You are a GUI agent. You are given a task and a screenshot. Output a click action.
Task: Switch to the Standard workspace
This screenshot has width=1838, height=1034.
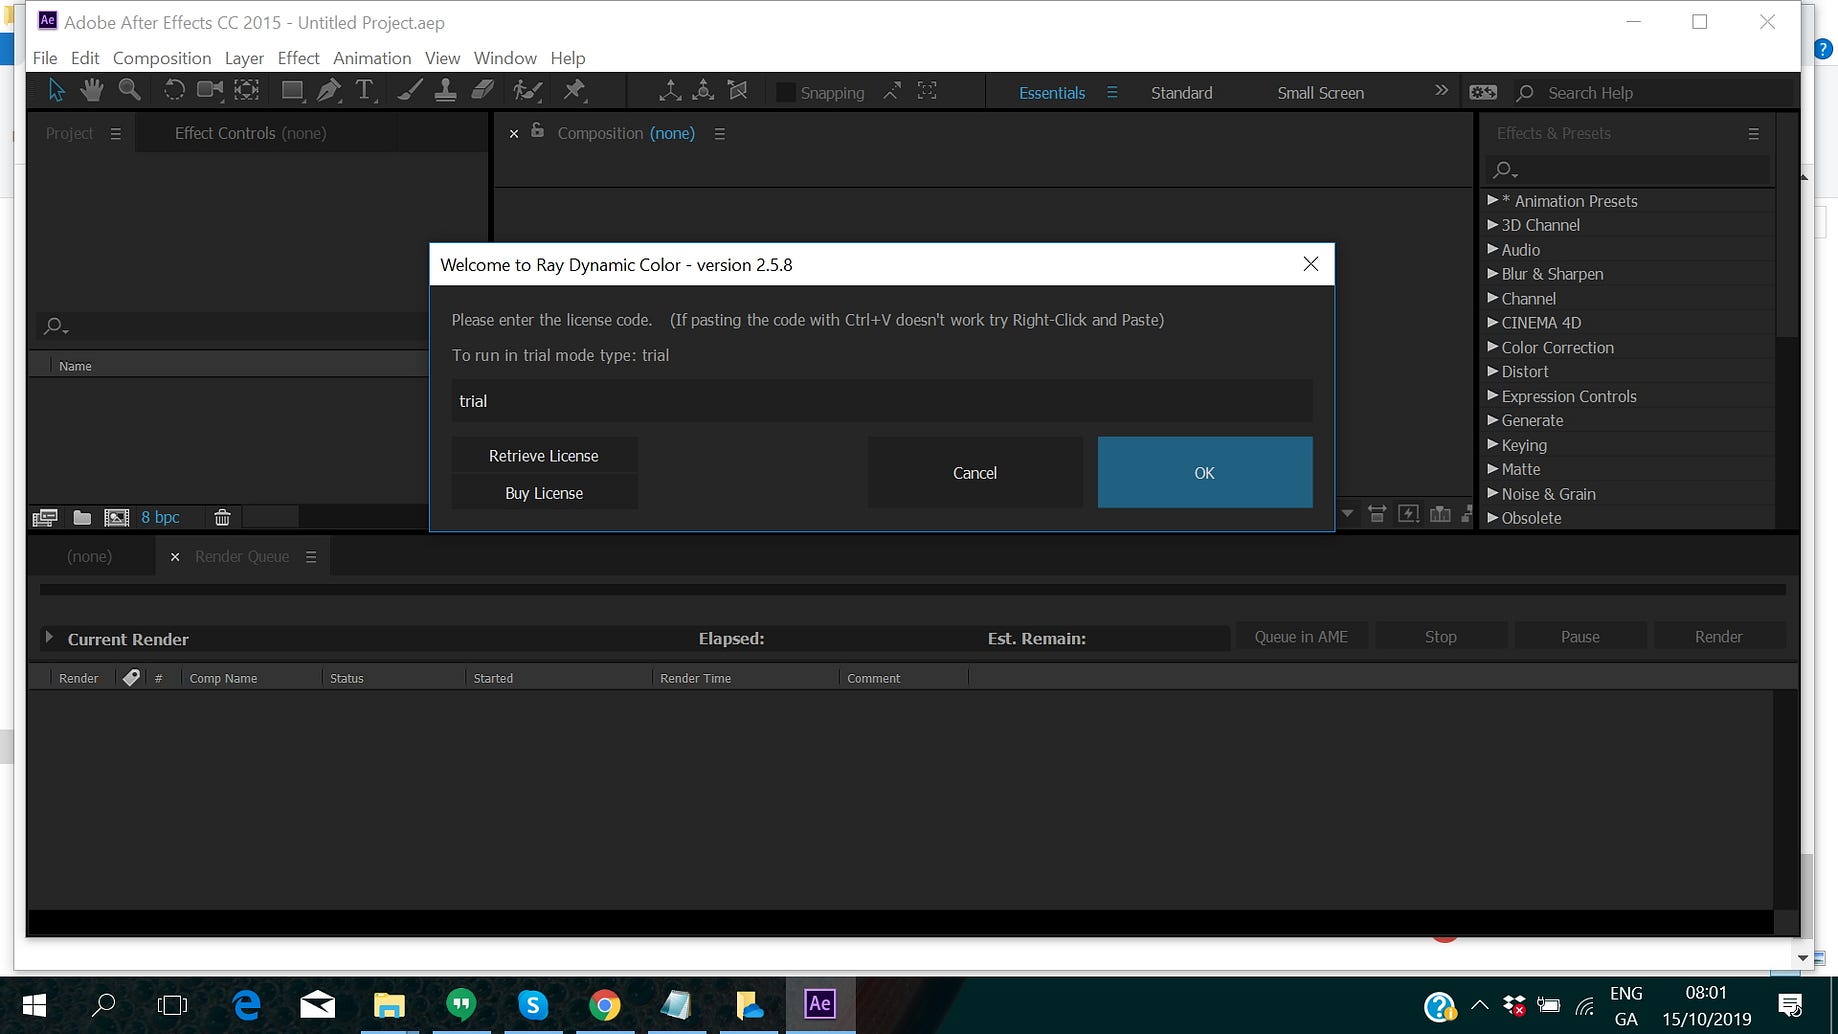point(1181,92)
